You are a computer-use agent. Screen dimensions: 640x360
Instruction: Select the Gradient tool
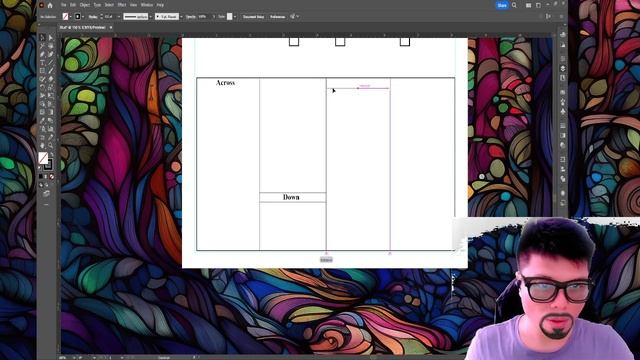pyautogui.click(x=51, y=112)
